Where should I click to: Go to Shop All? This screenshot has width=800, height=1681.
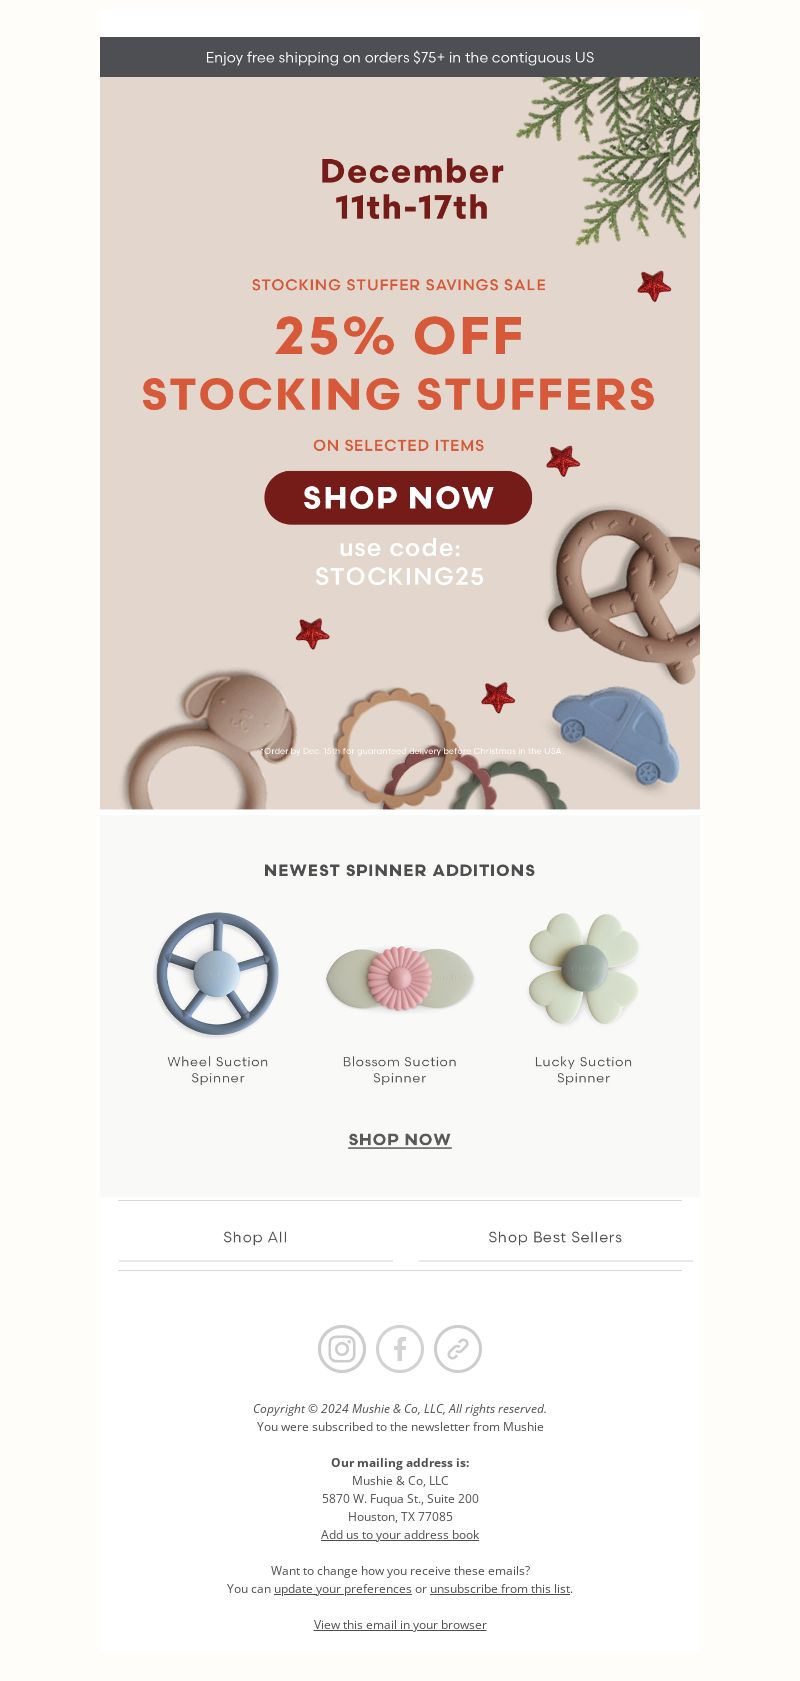255,1237
